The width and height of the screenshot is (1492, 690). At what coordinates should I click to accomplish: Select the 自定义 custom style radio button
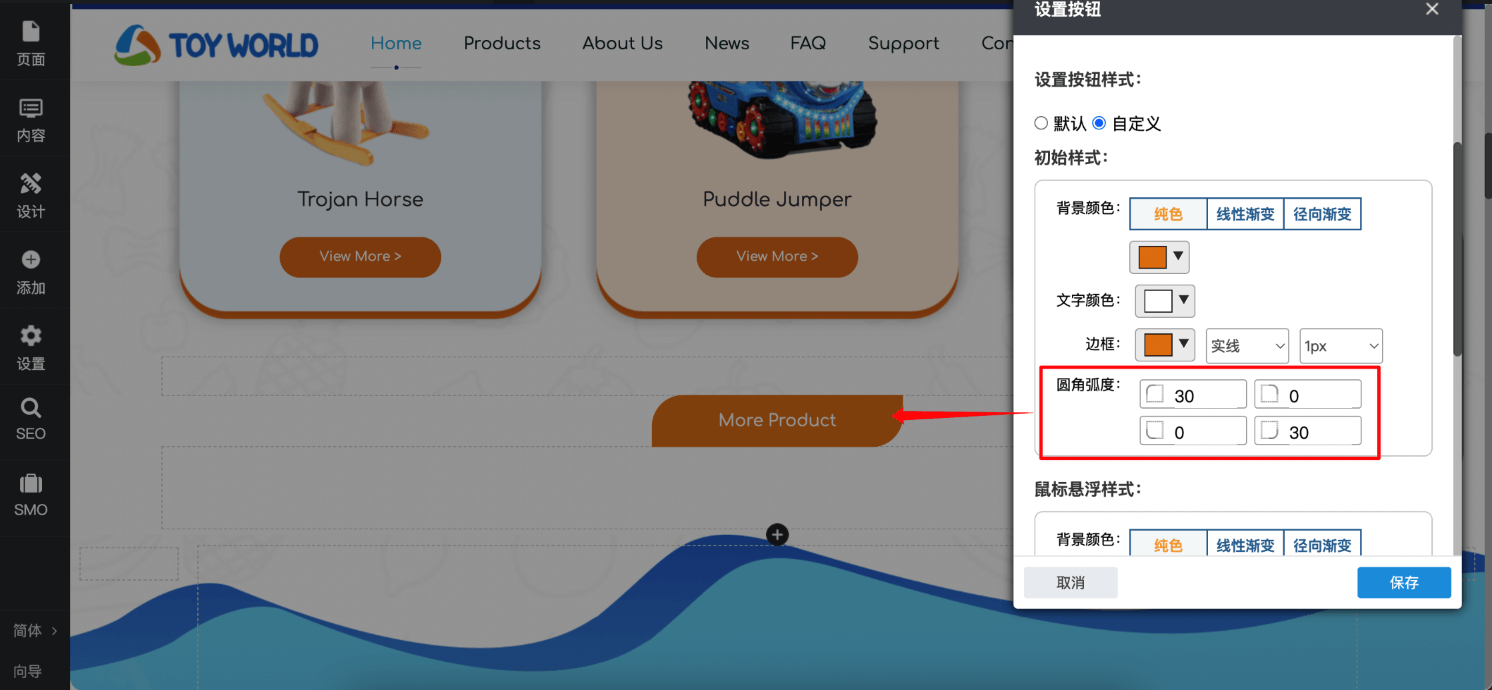(1098, 122)
